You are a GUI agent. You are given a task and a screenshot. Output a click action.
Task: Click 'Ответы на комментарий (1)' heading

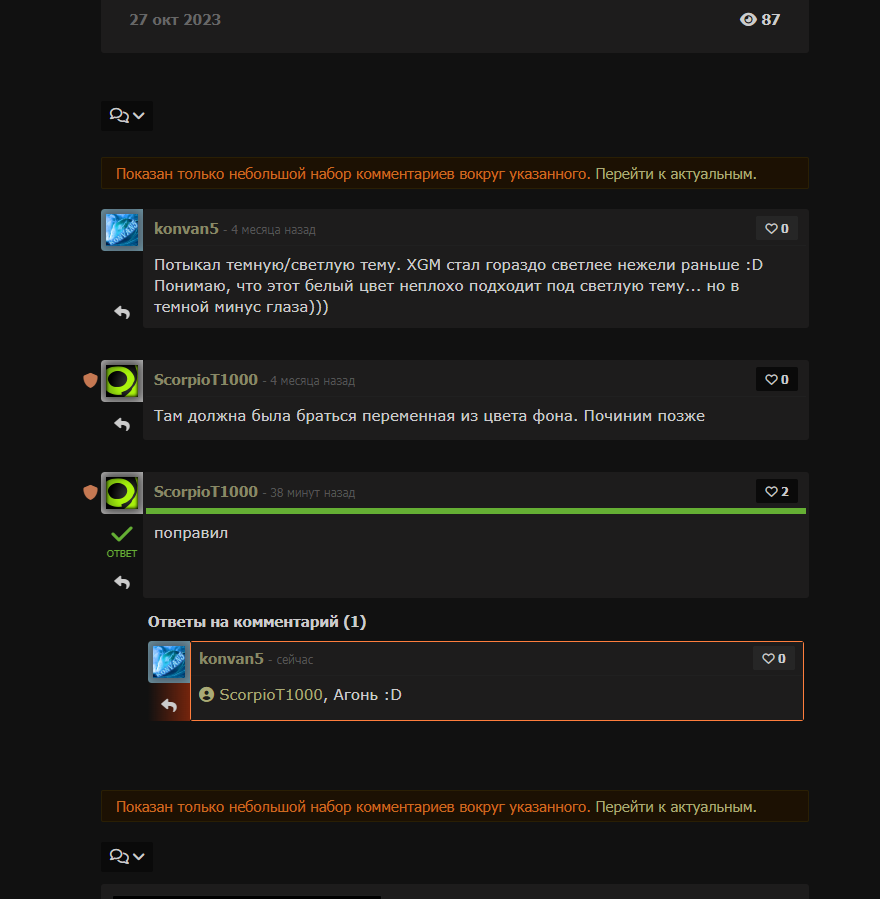pos(257,622)
